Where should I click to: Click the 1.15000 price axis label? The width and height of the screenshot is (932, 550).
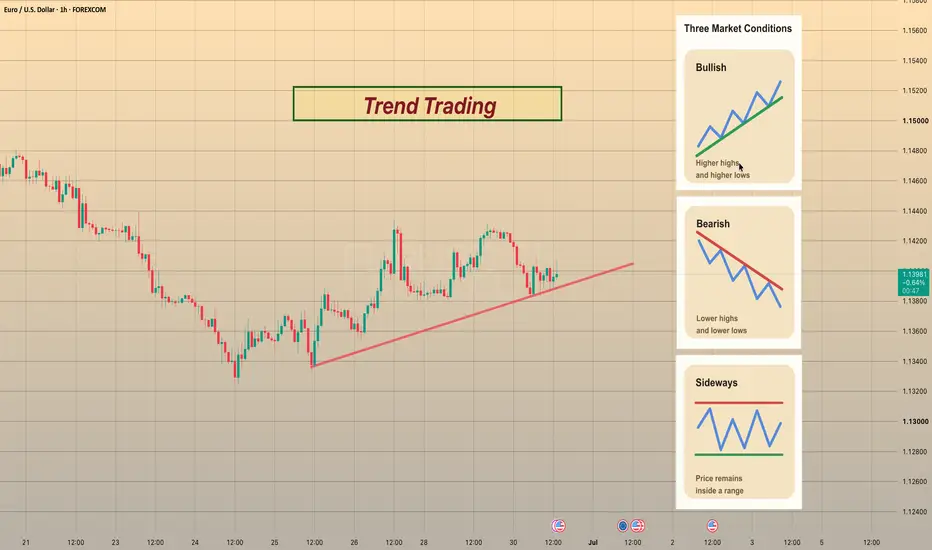pos(915,121)
